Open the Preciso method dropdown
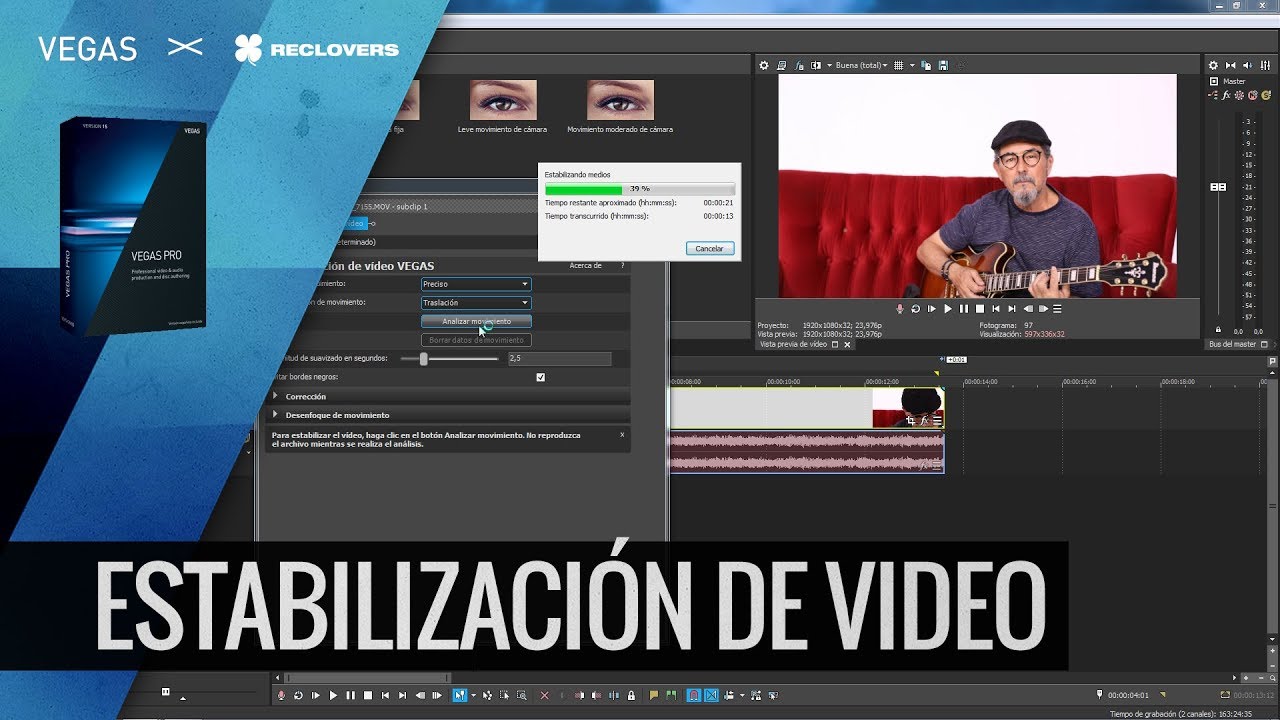The image size is (1280, 720). point(476,284)
